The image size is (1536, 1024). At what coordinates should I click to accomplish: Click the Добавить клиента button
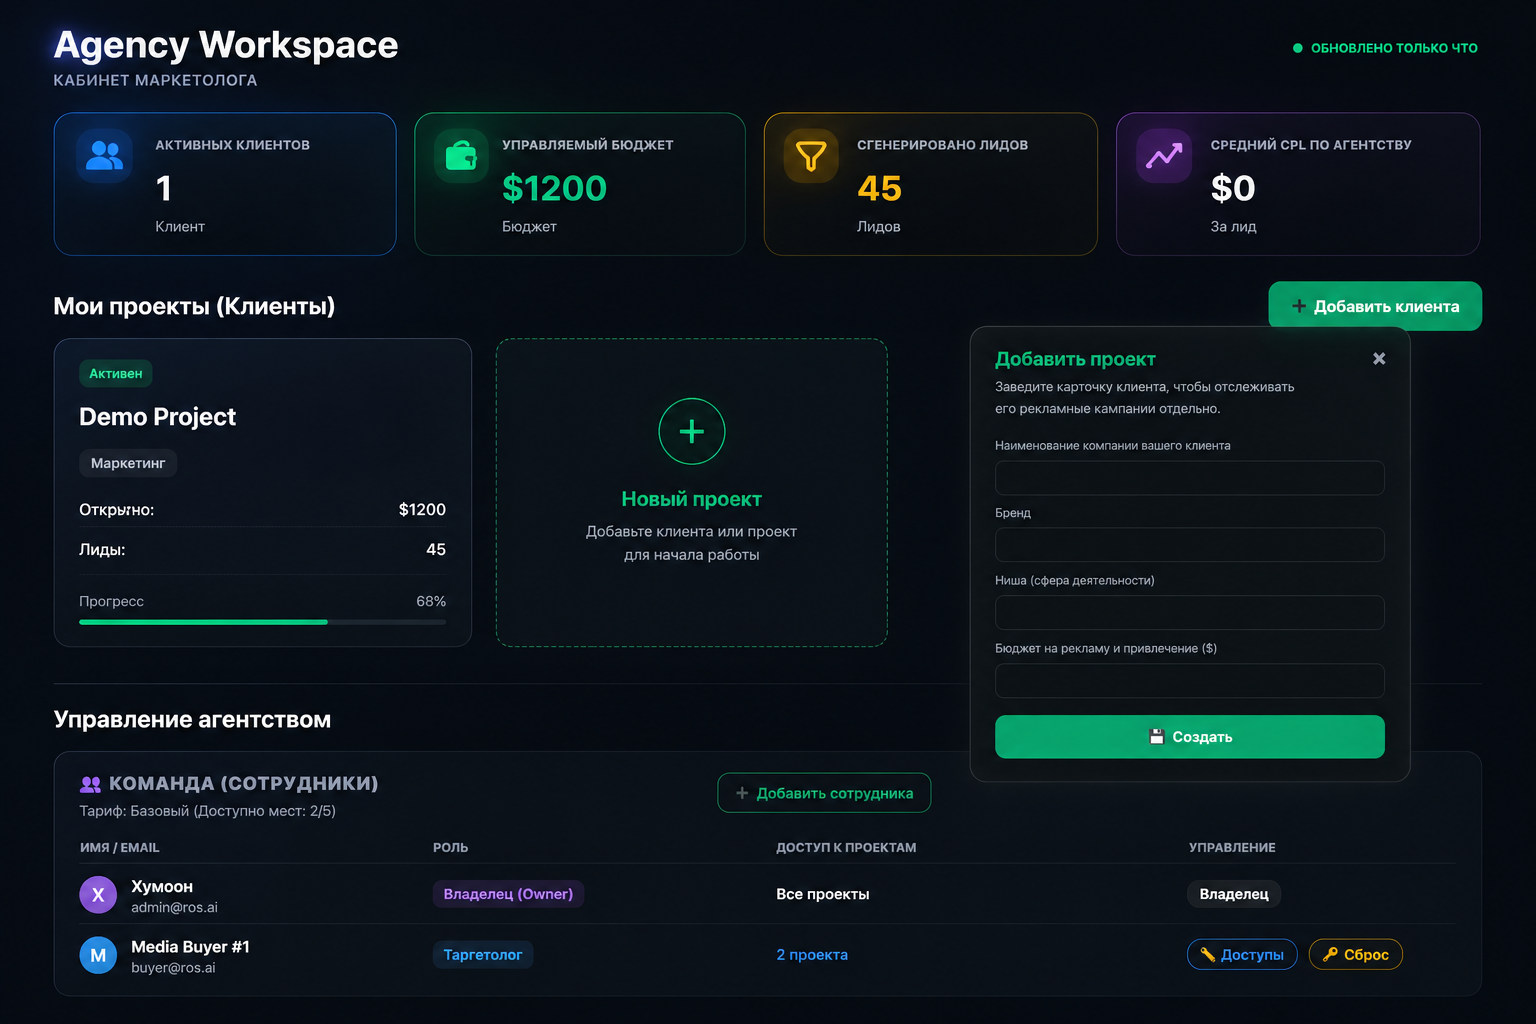coord(1375,306)
